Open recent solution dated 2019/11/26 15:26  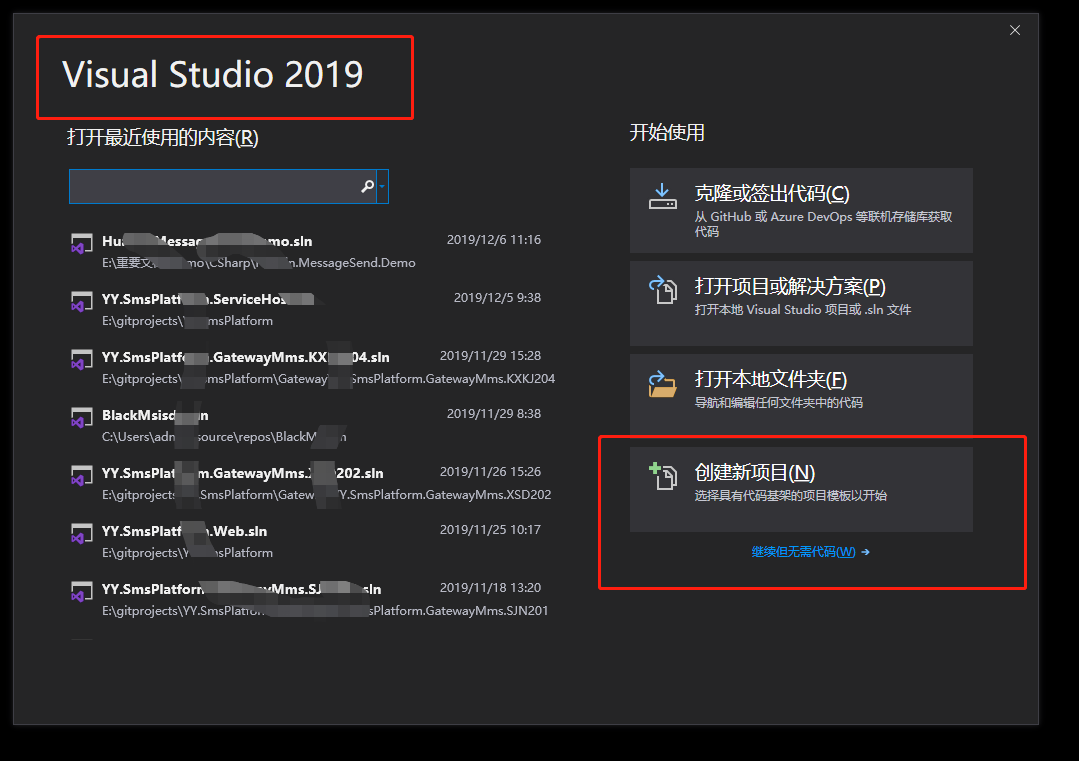tap(312, 483)
